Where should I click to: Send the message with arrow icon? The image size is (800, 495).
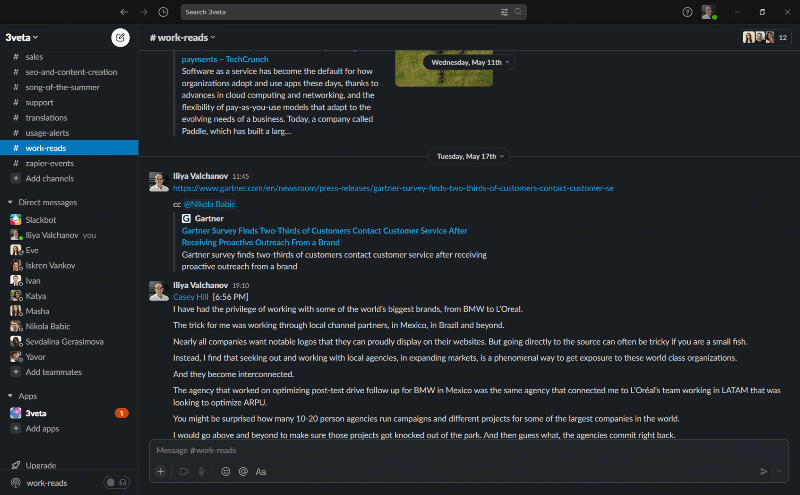pos(764,472)
